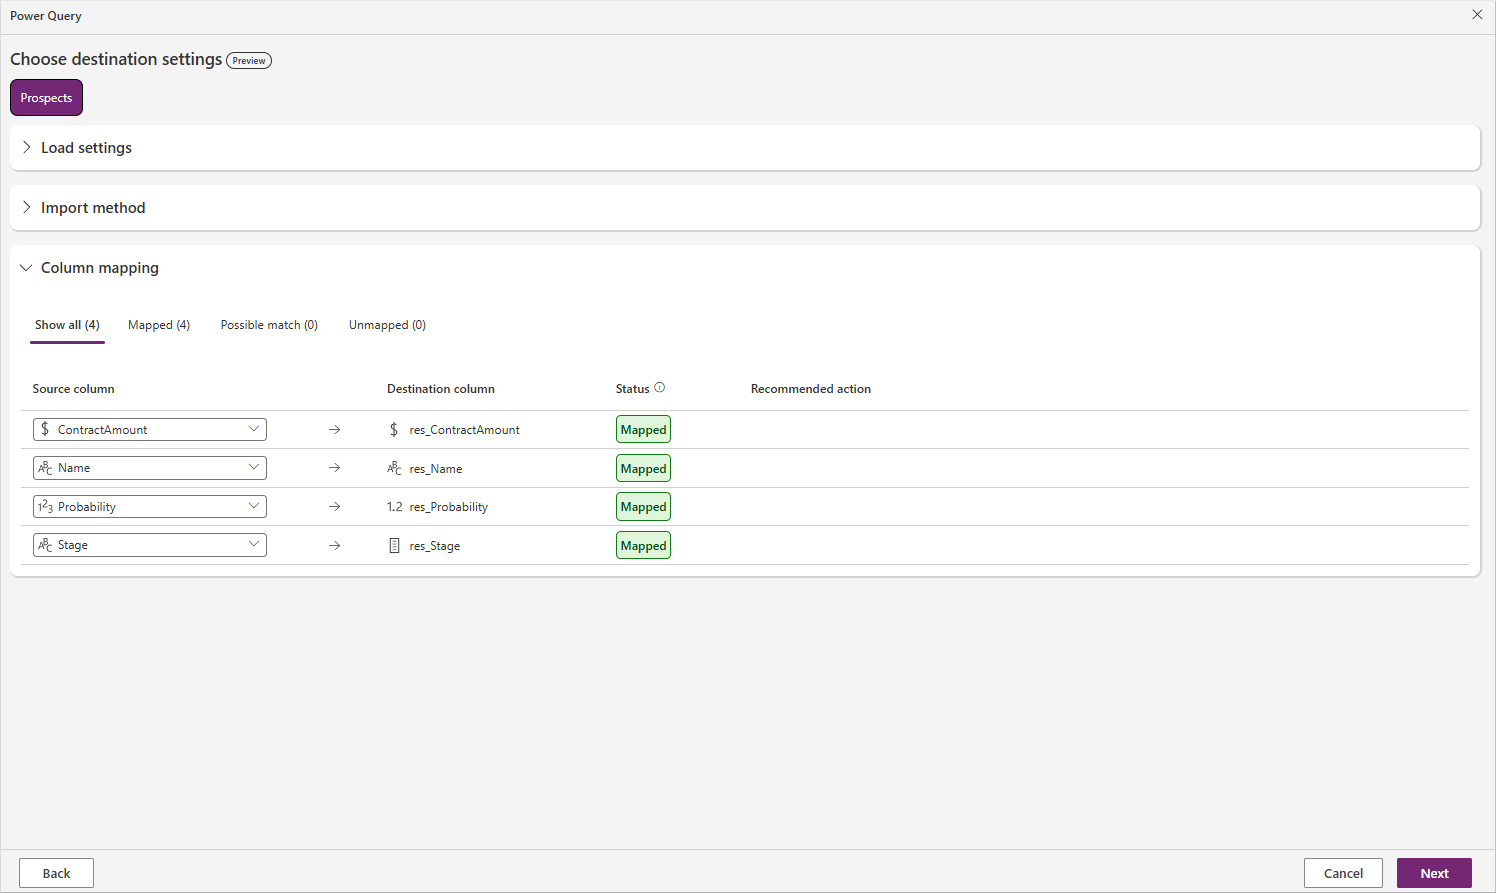Click the res_Name destination text
The width and height of the screenshot is (1496, 893).
click(x=436, y=469)
